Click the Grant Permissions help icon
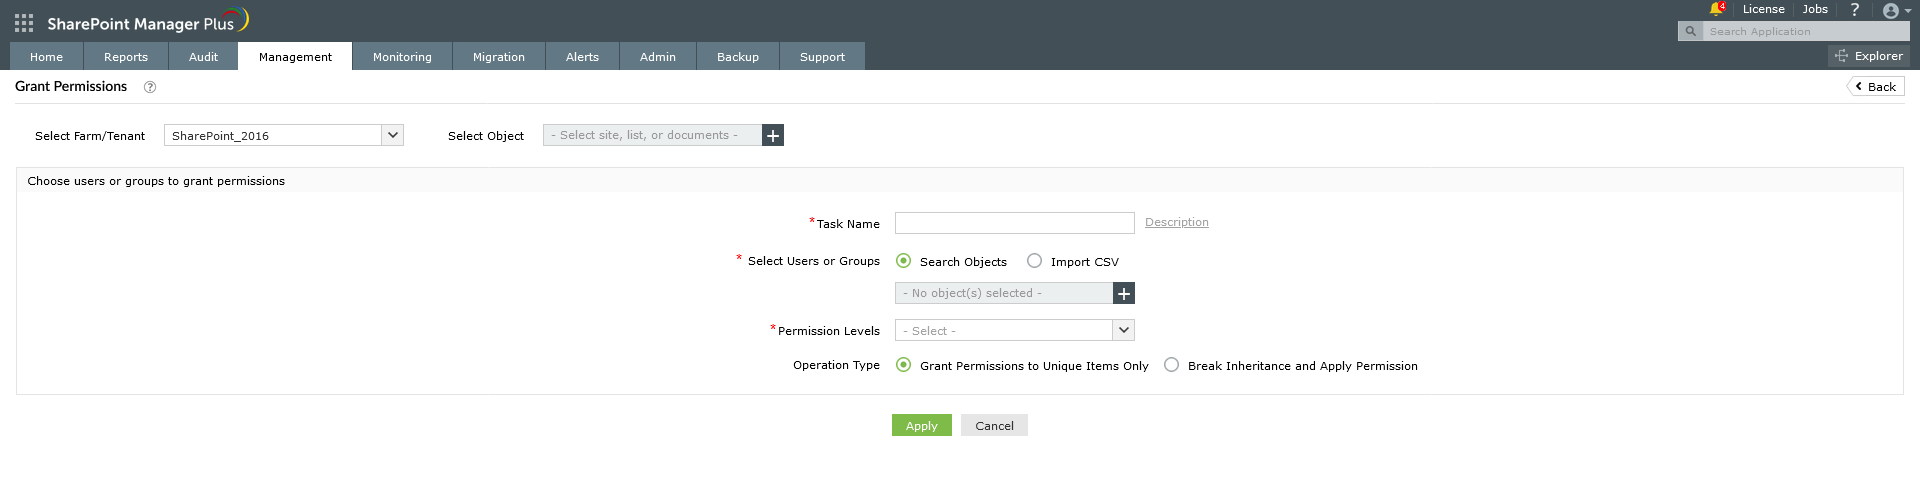1920x485 pixels. 150,87
